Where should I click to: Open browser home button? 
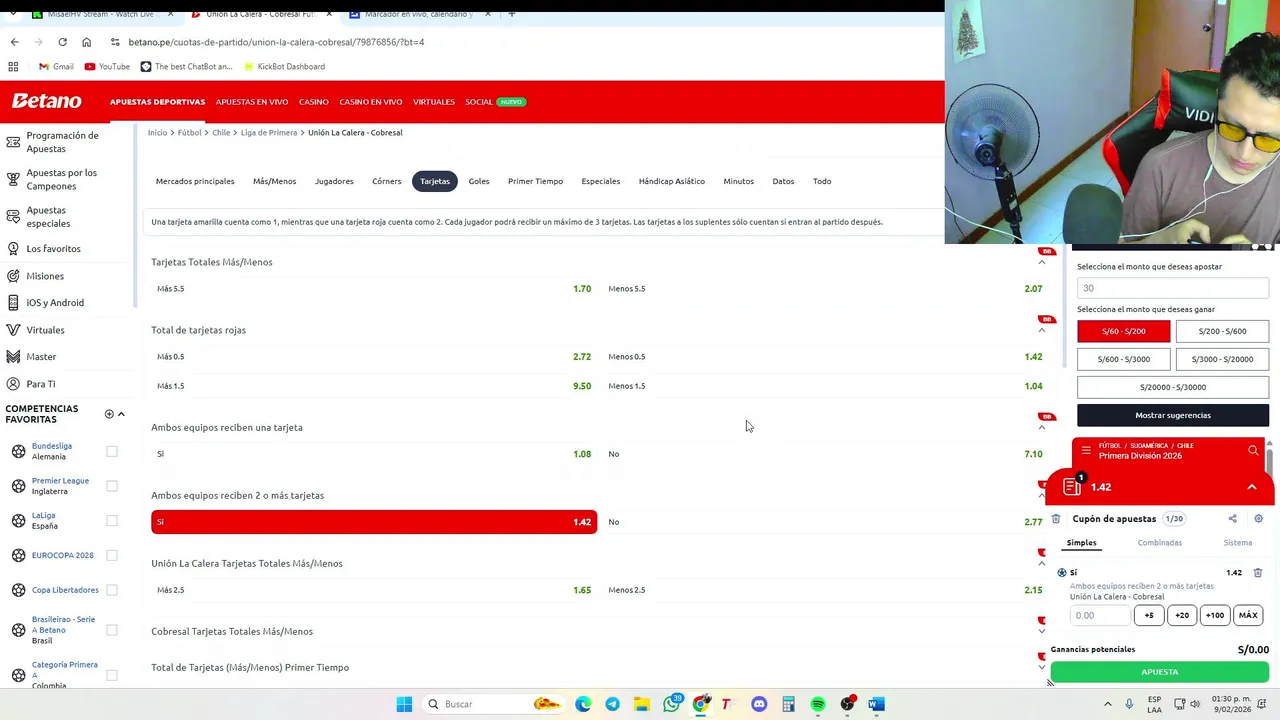(x=86, y=42)
